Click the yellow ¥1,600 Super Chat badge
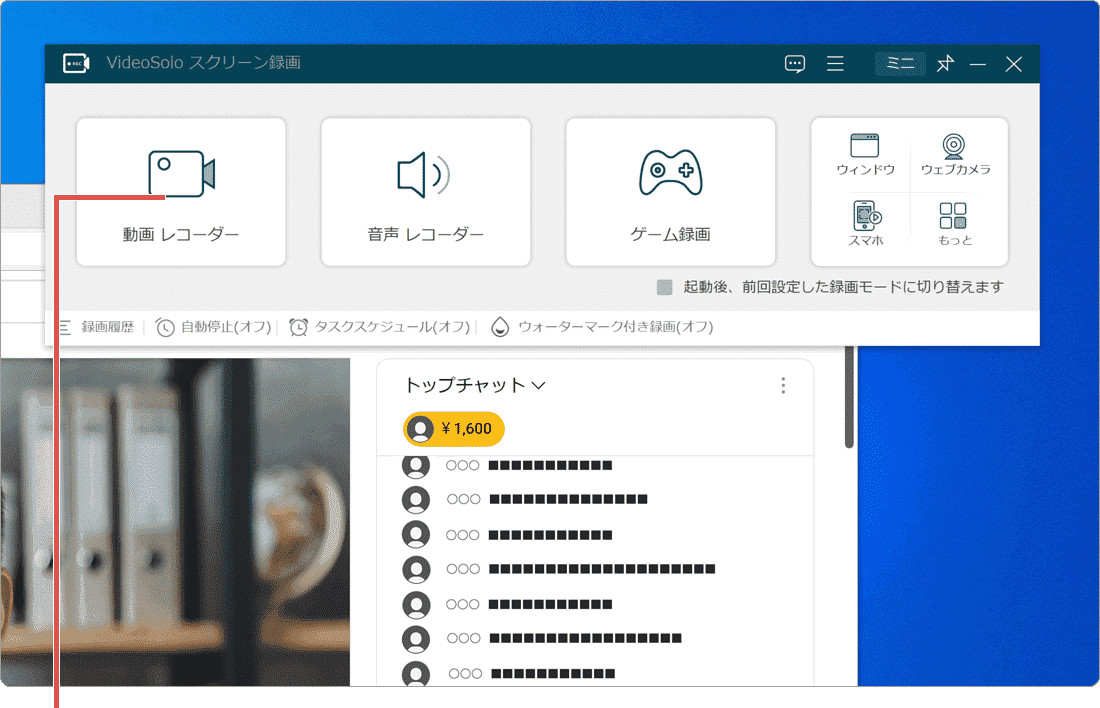Image resolution: width=1100 pixels, height=708 pixels. pyautogui.click(x=452, y=429)
